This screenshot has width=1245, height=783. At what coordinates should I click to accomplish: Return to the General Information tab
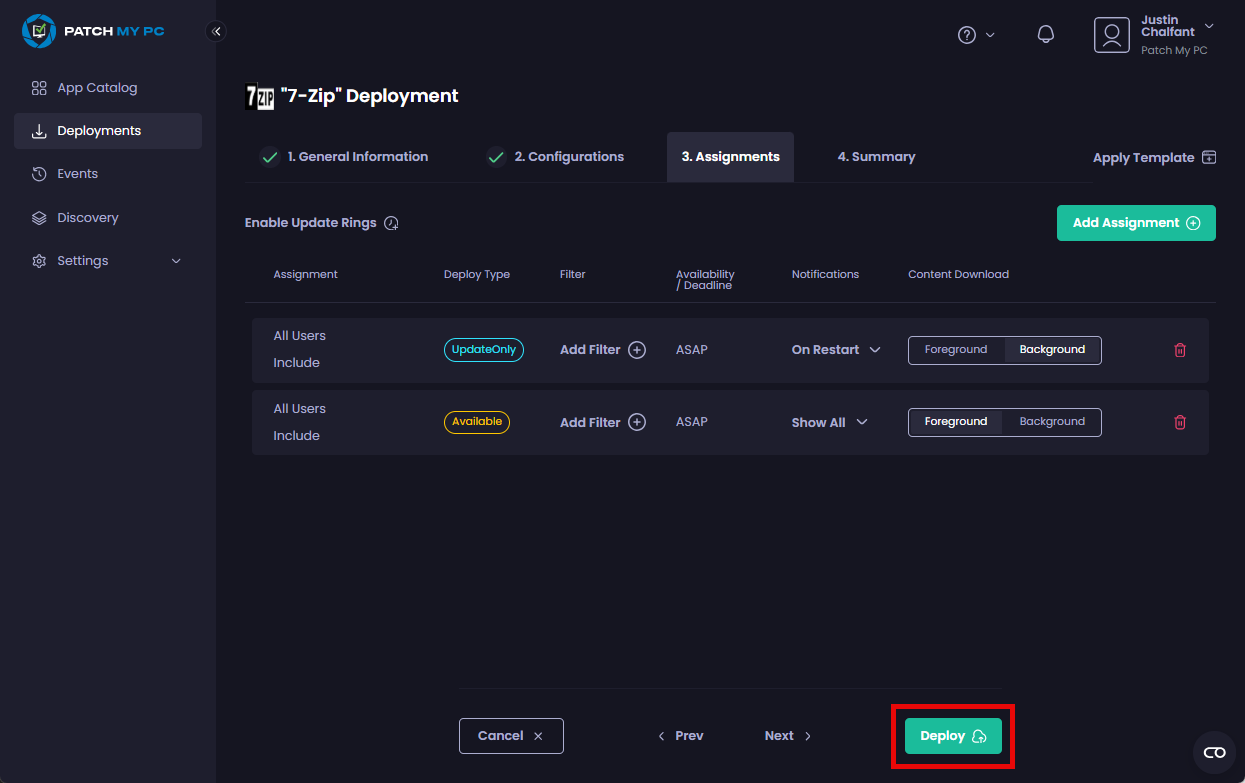point(357,157)
